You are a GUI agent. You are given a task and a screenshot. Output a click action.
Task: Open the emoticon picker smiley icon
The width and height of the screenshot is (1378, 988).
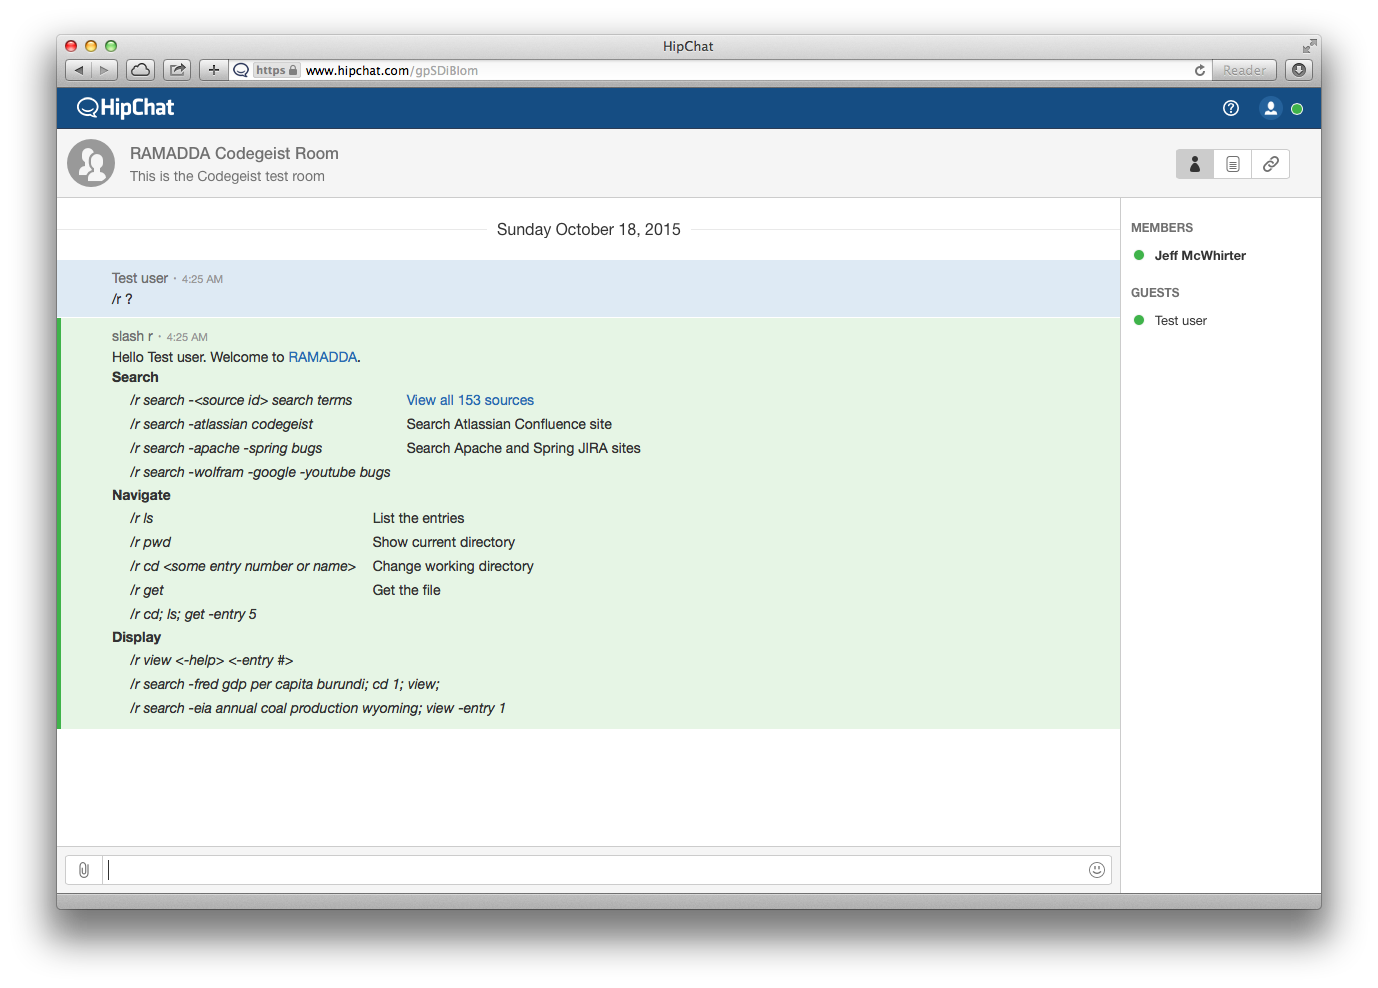(1097, 870)
